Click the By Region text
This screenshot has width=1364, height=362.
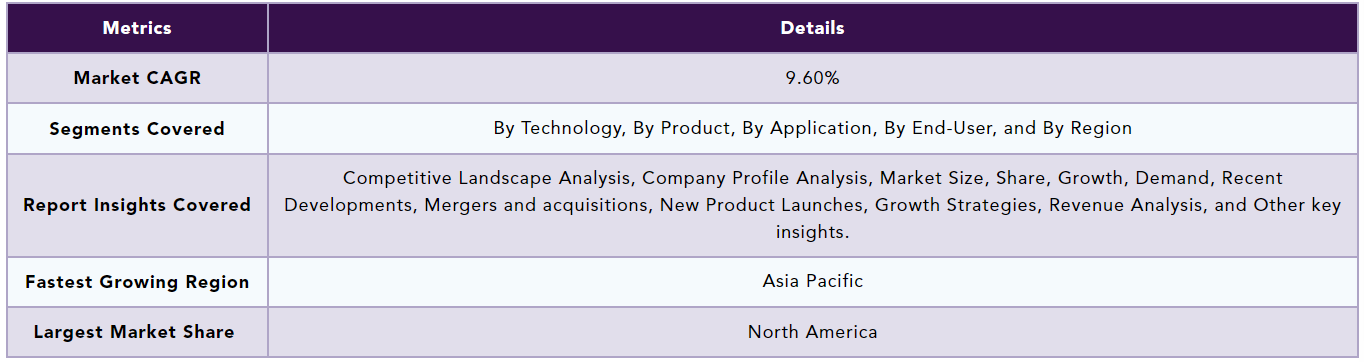(x=1091, y=128)
